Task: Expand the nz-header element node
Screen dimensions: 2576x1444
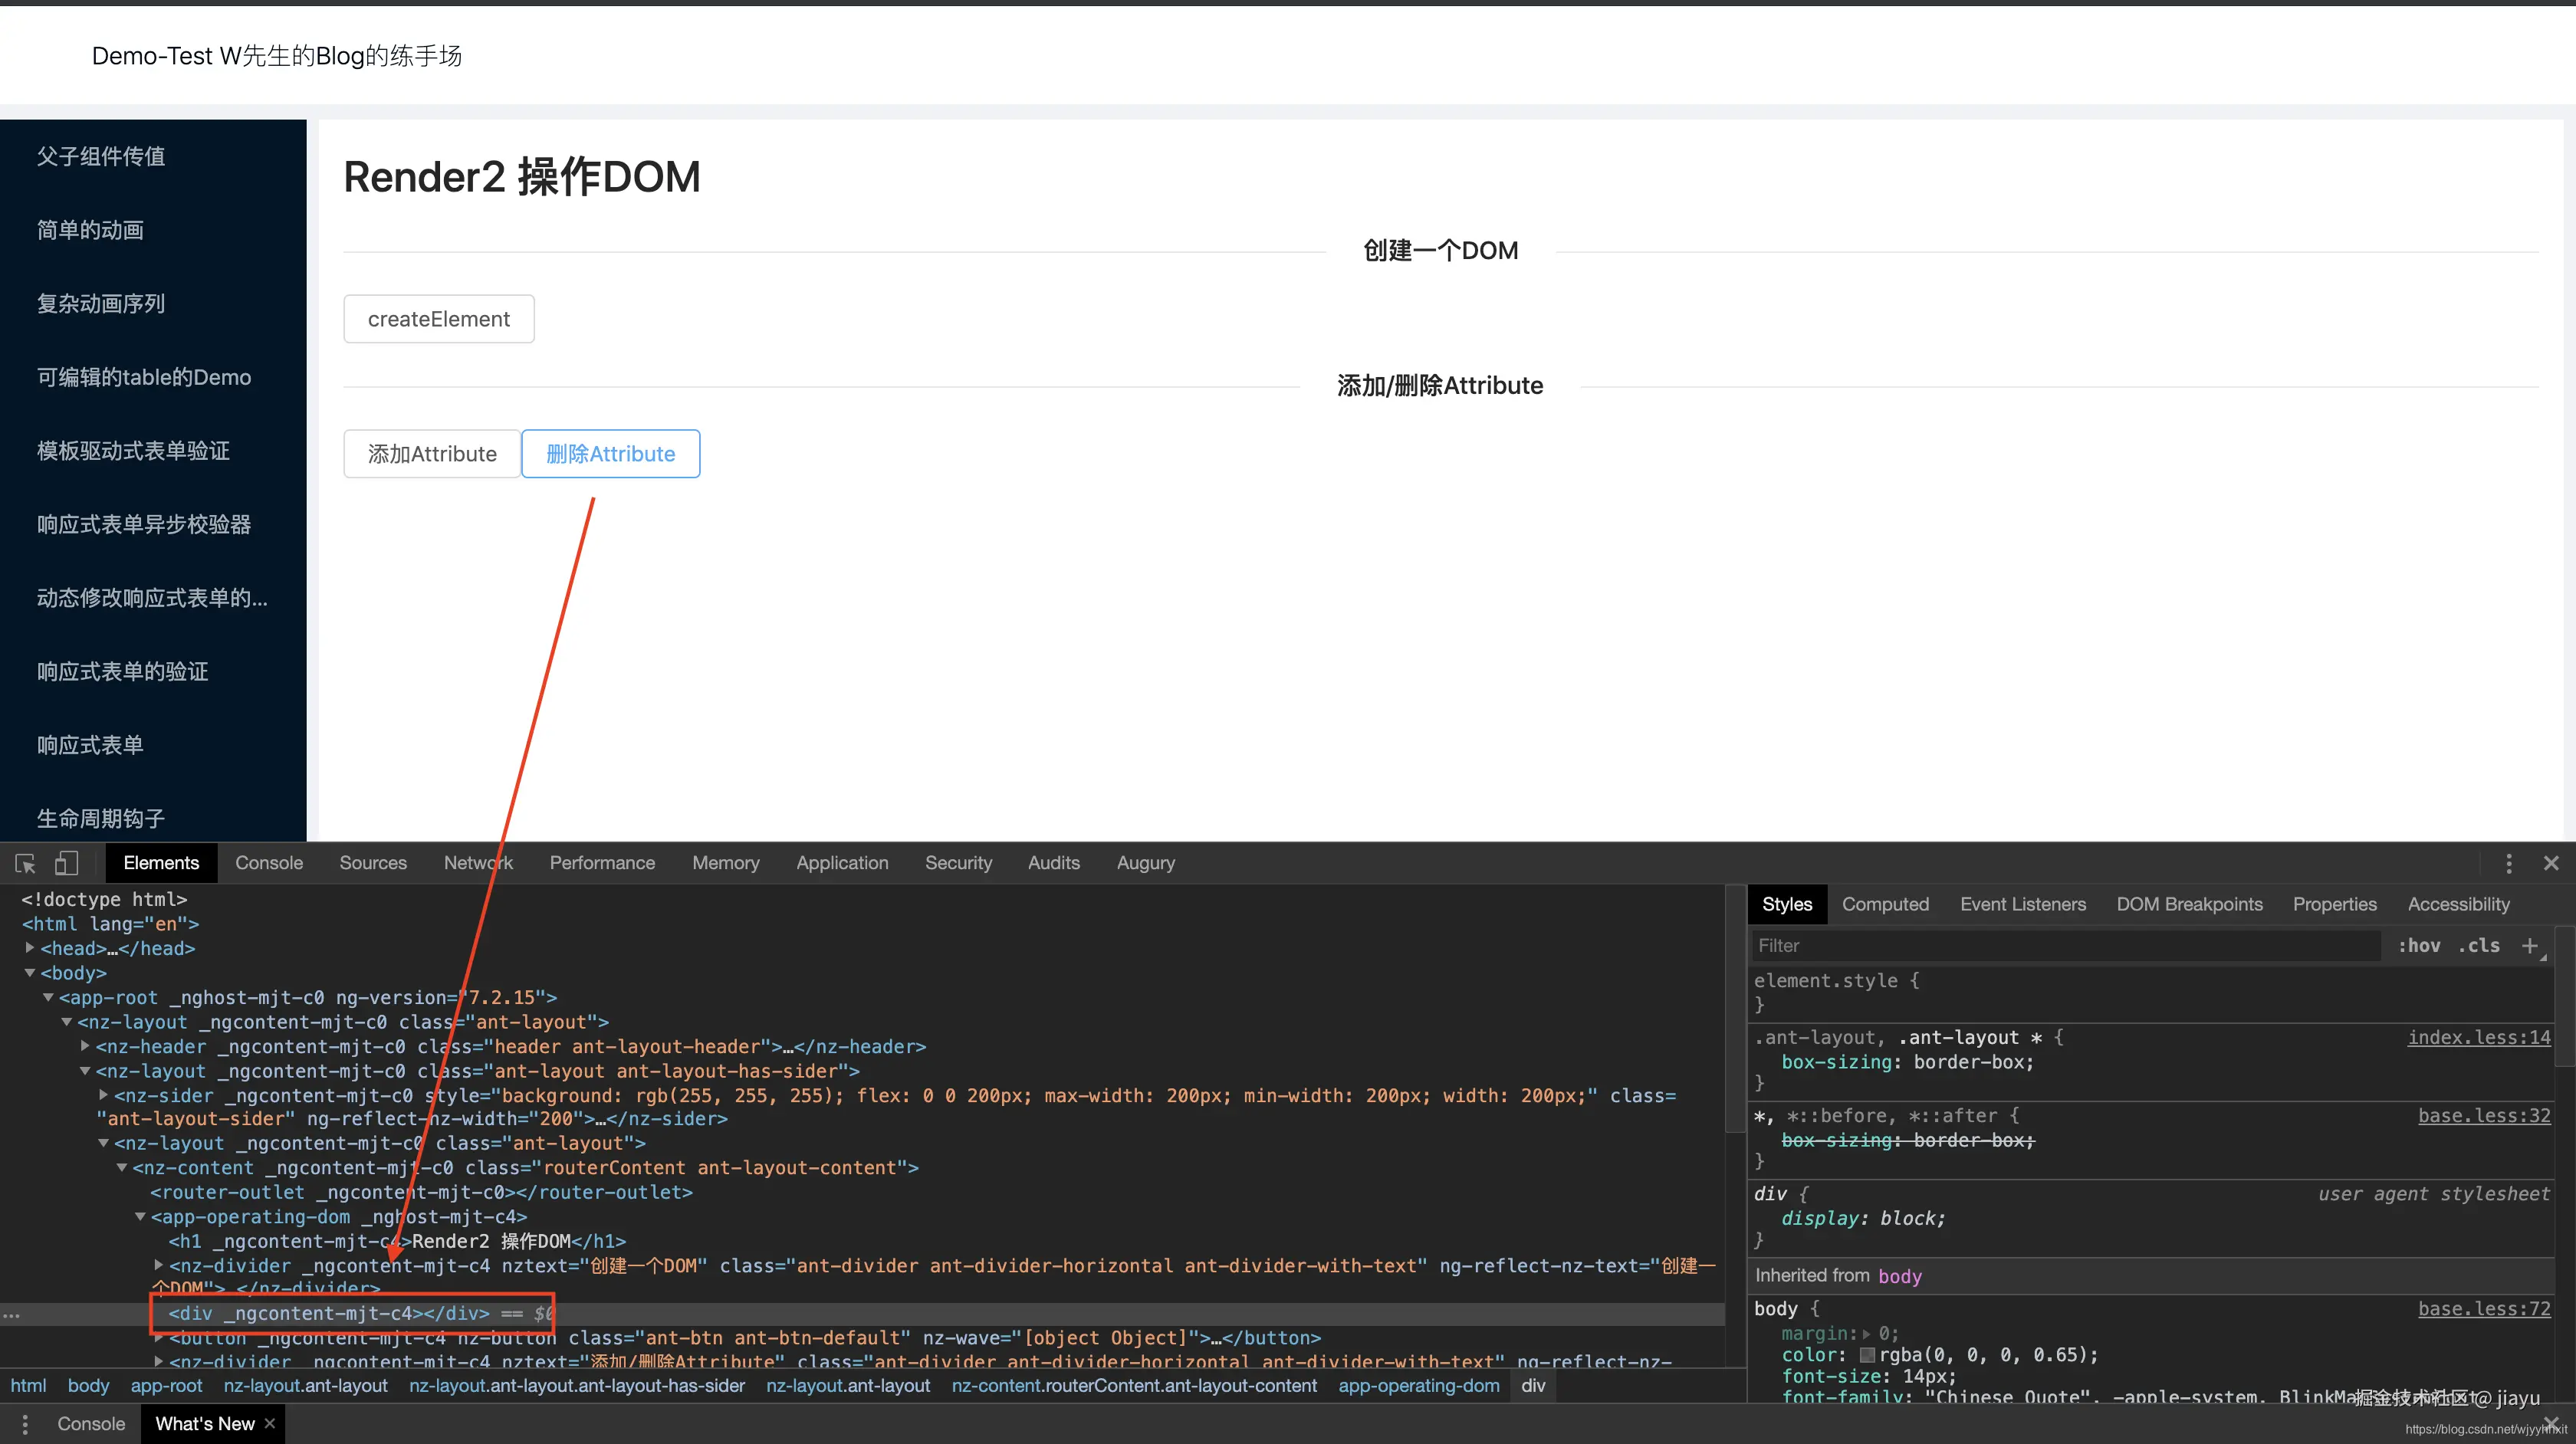Action: (x=85, y=1046)
